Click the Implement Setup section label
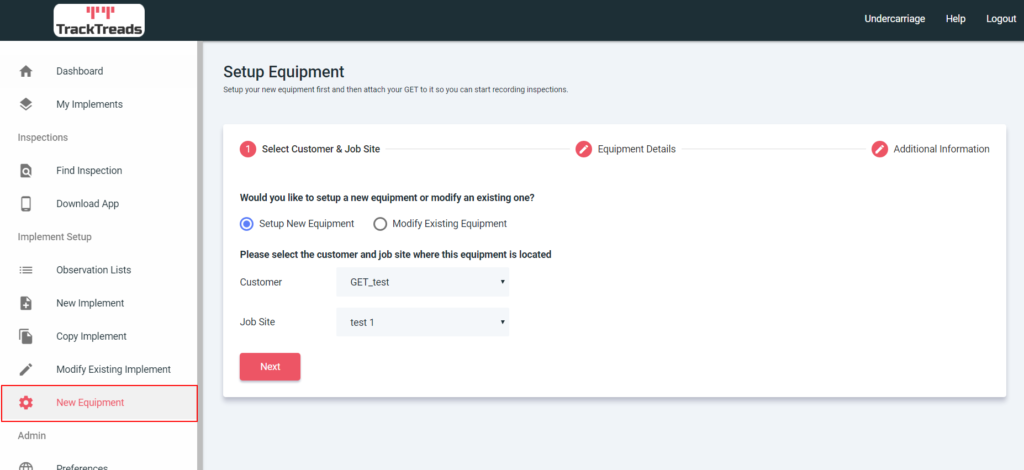 (54, 237)
